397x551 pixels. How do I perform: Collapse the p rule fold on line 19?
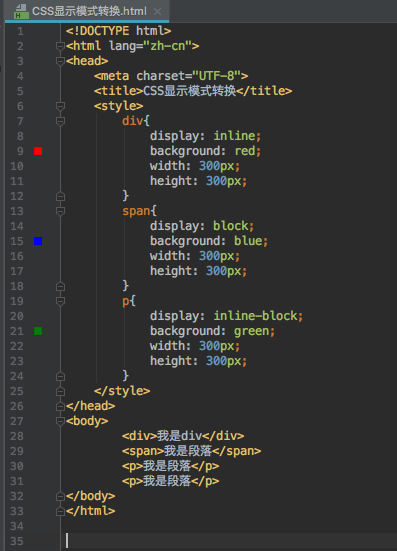[60, 301]
